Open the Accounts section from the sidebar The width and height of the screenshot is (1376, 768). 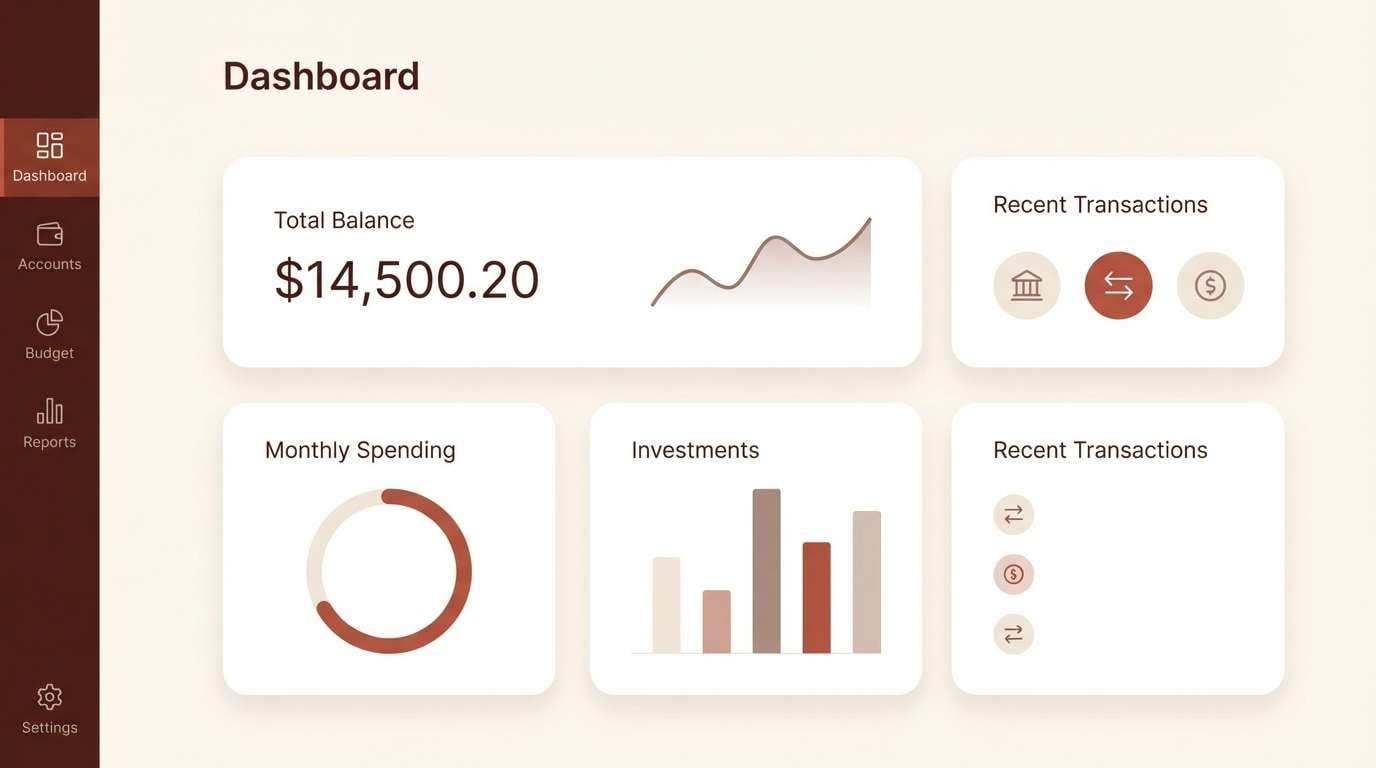49,234
